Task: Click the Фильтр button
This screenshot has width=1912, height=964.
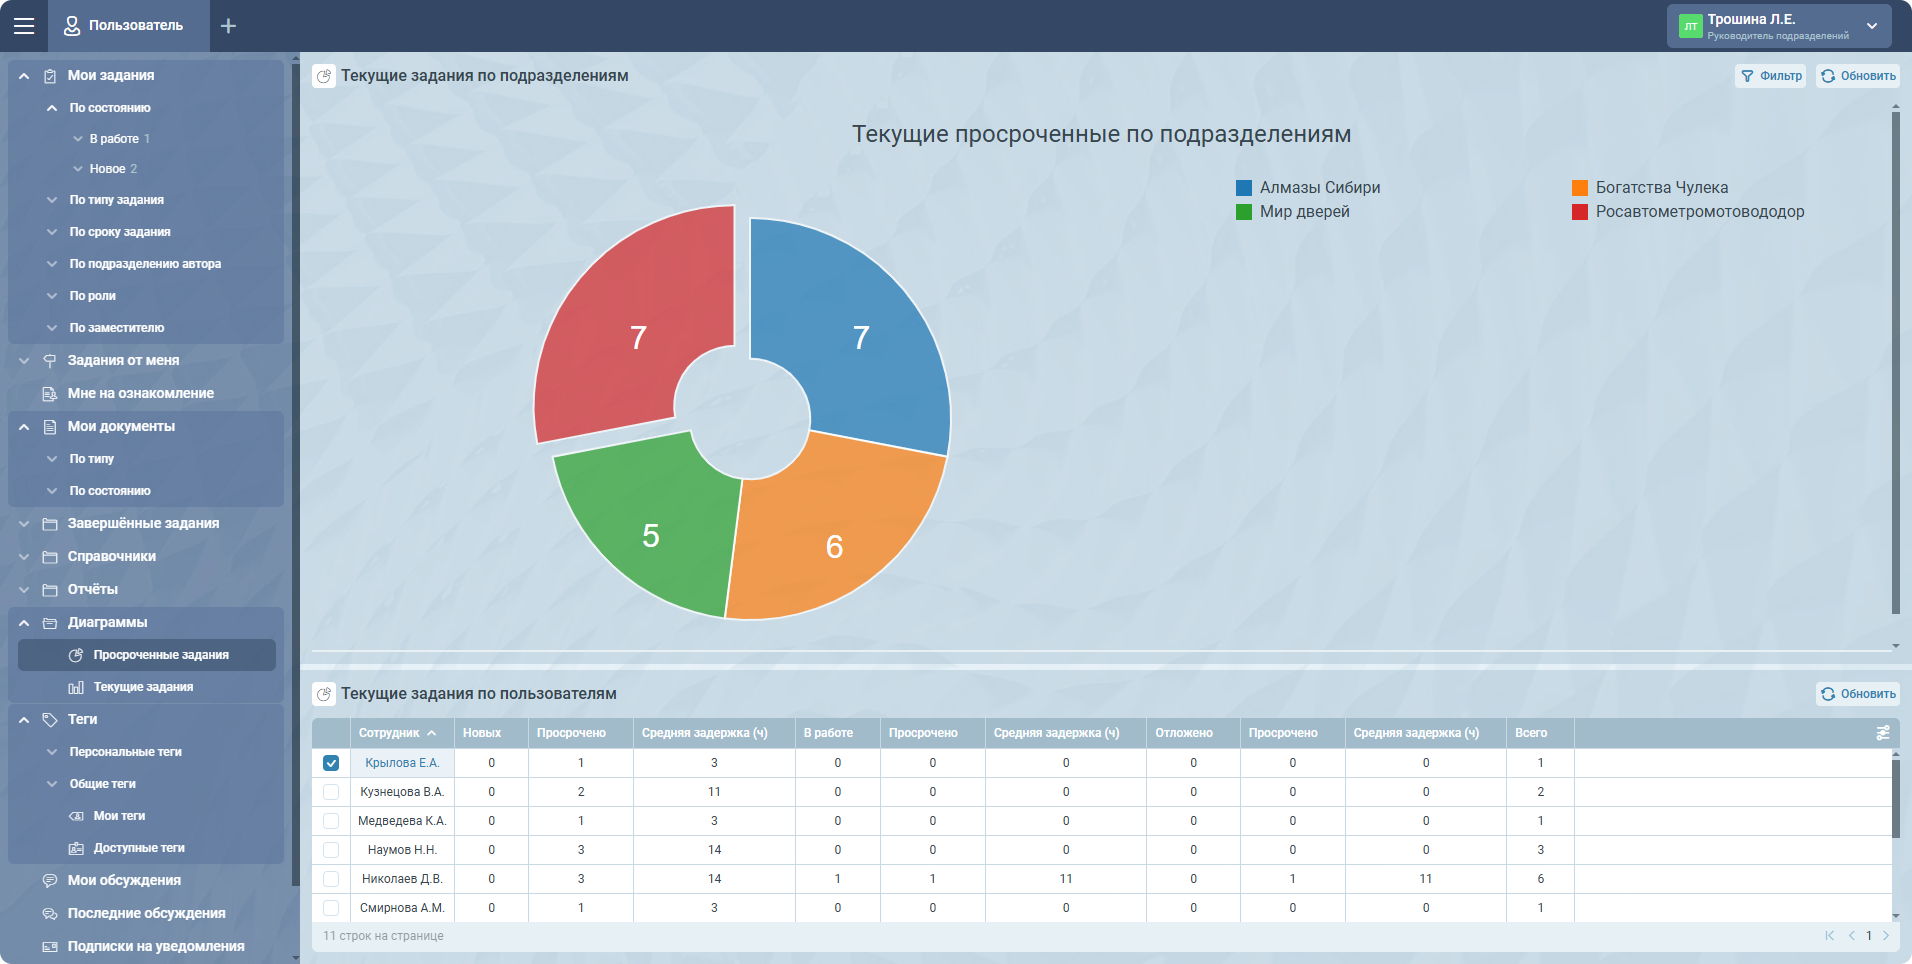Action: pyautogui.click(x=1770, y=76)
